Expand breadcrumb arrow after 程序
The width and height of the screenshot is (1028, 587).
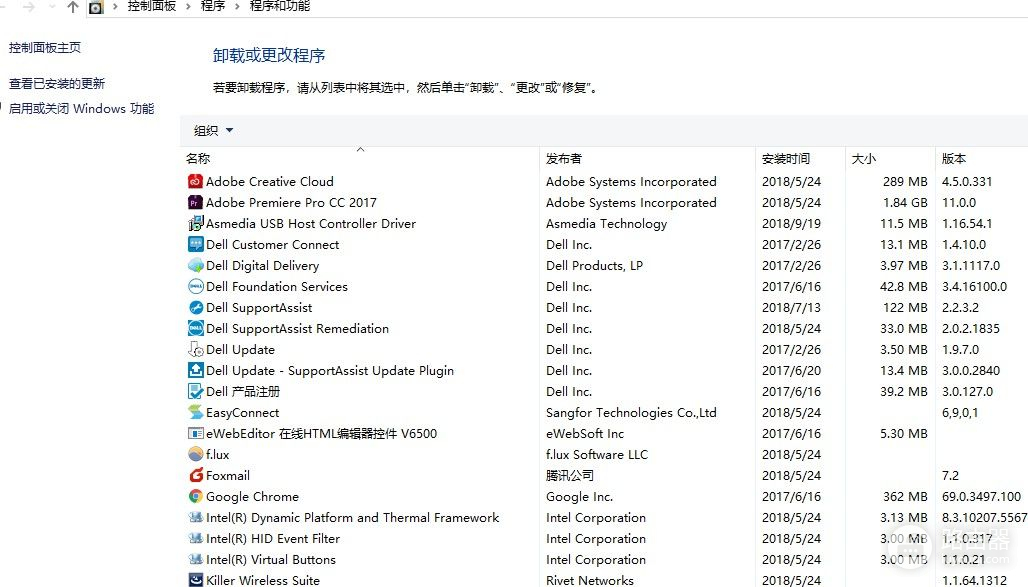pyautogui.click(x=238, y=6)
